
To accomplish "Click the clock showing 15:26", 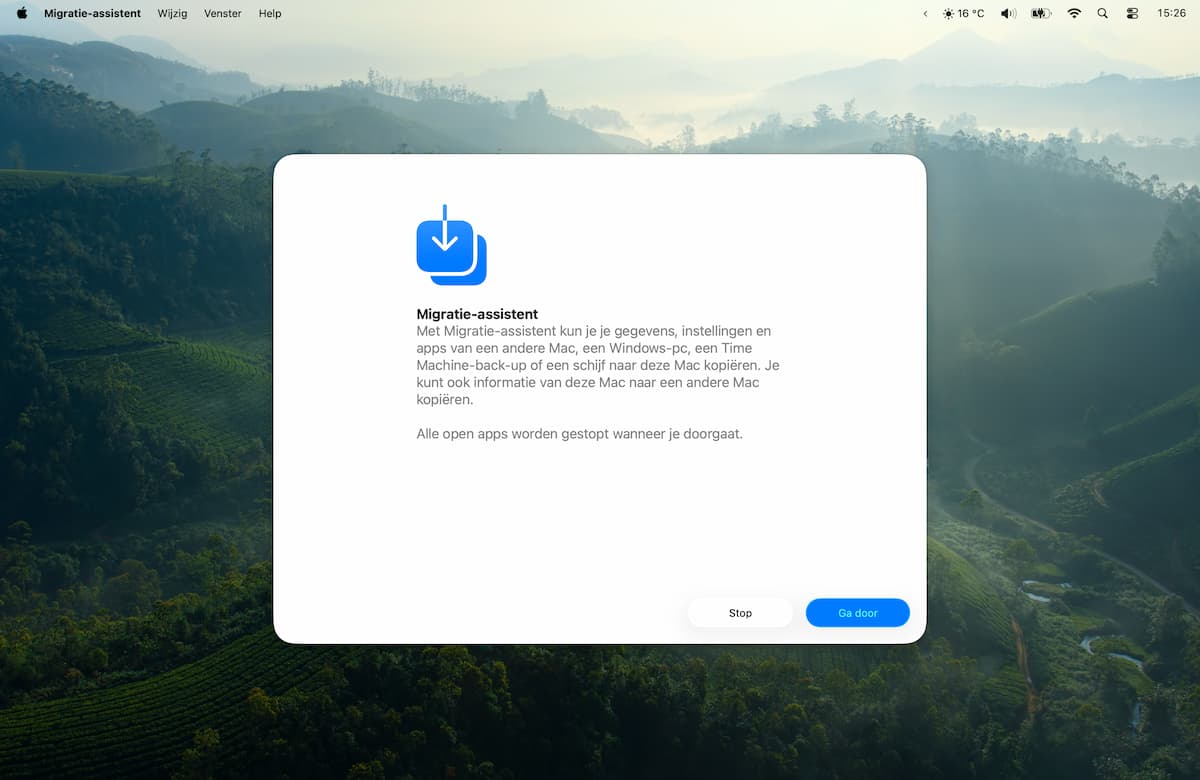I will click(x=1171, y=13).
